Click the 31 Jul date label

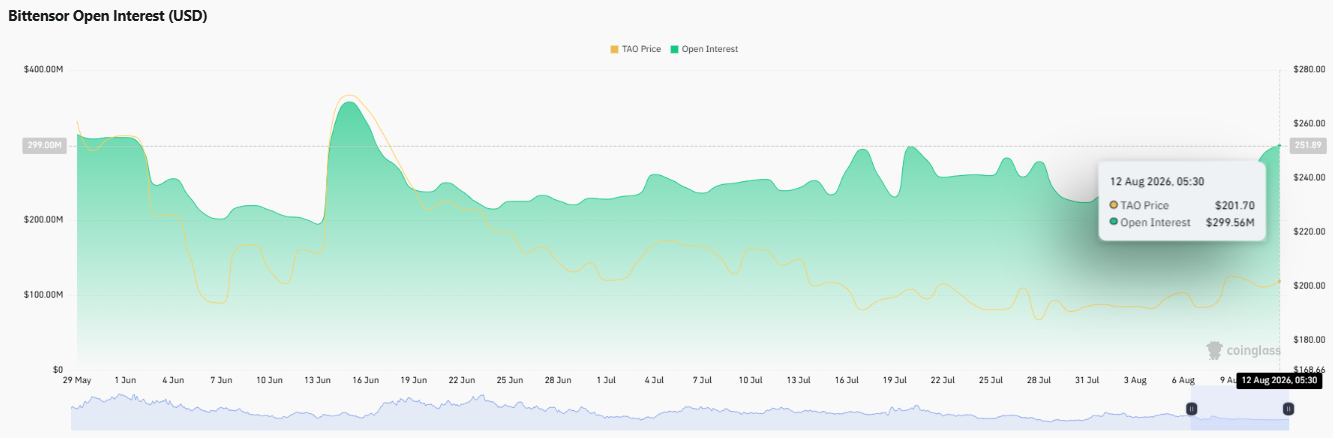point(1088,381)
